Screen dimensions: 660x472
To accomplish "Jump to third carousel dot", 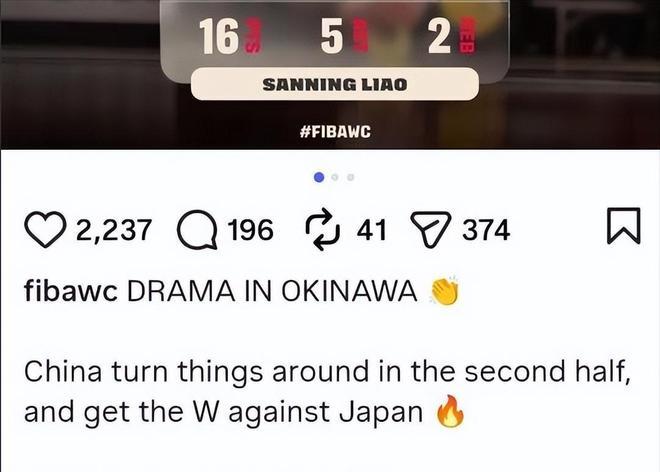I will (x=351, y=177).
